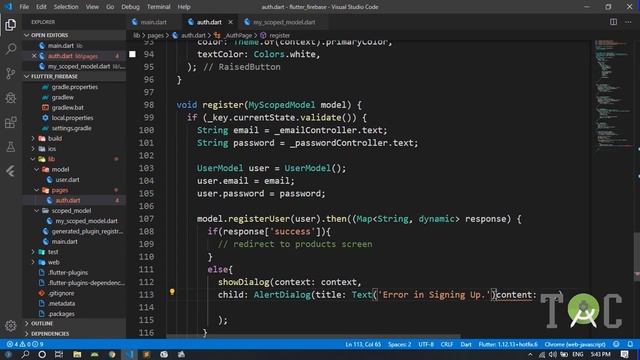Close the auth.dart editor tab
The width and height of the screenshot is (640, 360).
231,22
